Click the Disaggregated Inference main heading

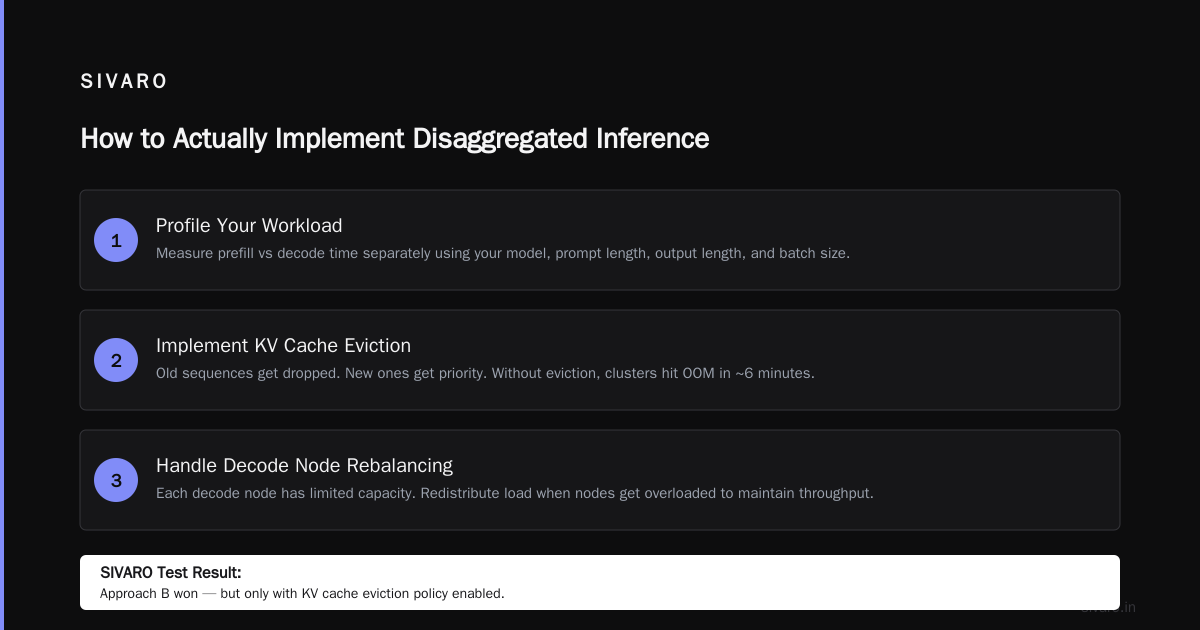[x=395, y=138]
